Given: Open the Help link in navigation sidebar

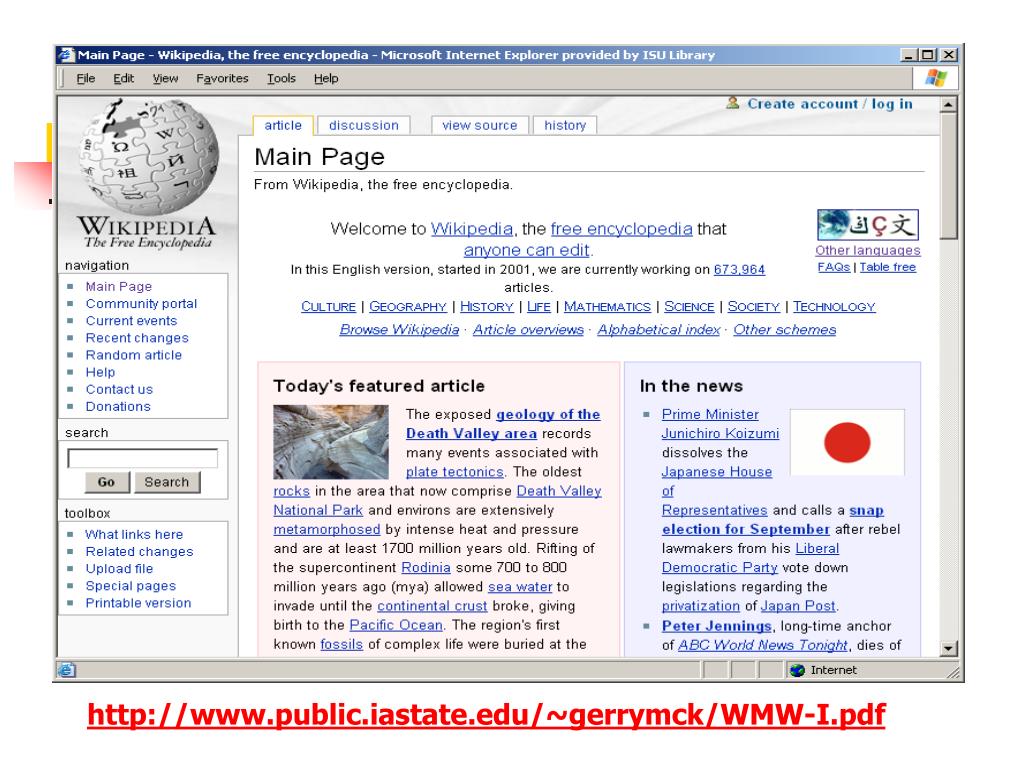Looking at the screenshot, I should [100, 372].
